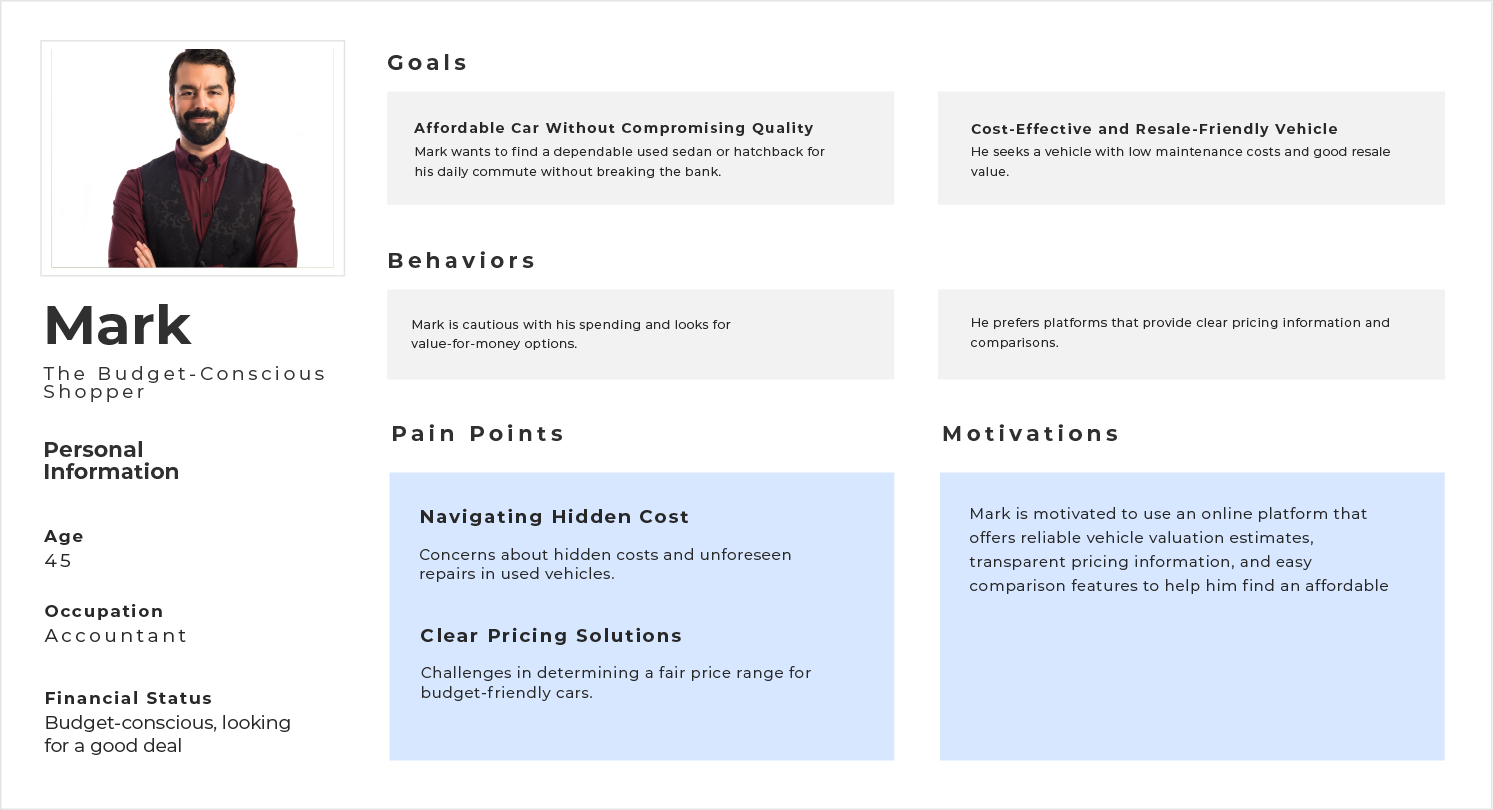Select the "Affordable Car Without Compromising Quality" card

640,148
